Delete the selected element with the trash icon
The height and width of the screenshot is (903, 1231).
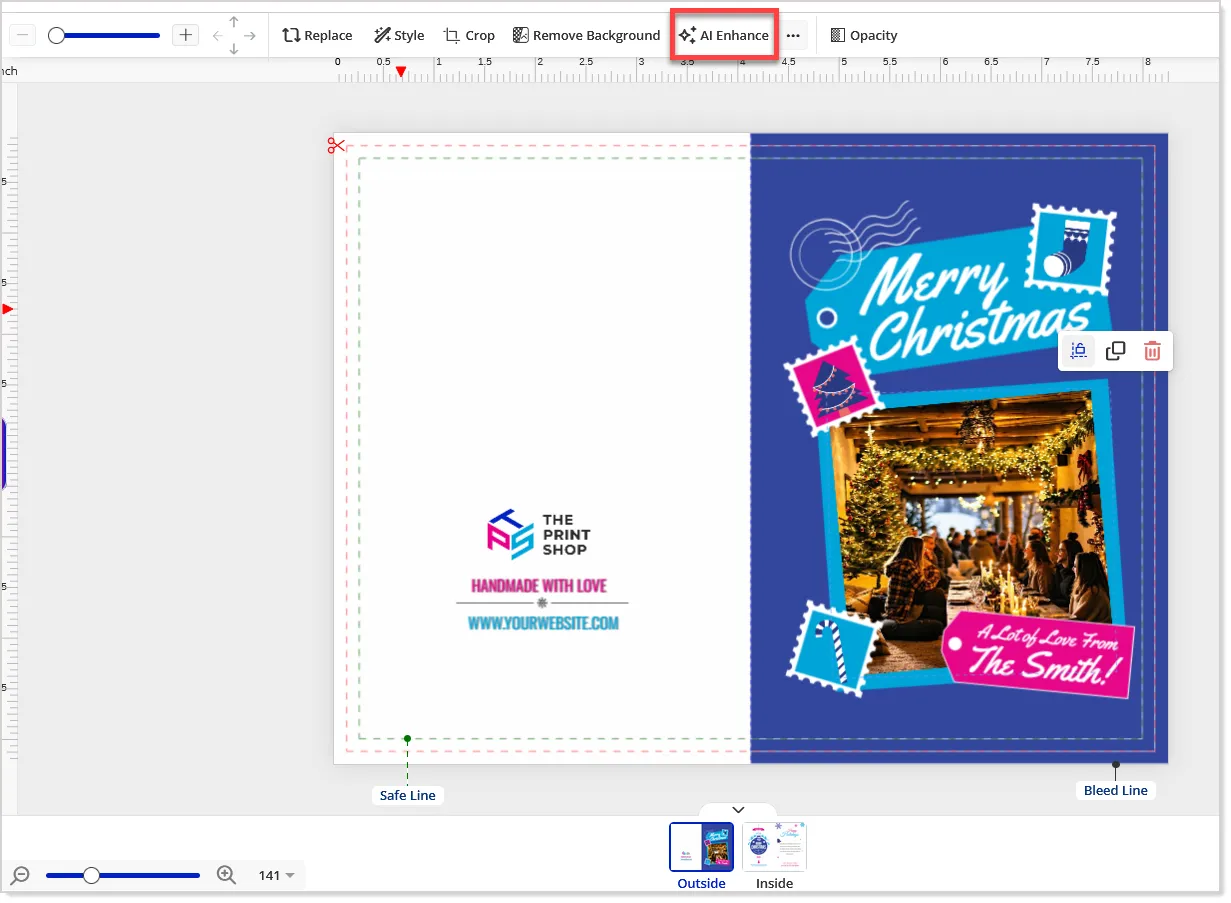[1152, 351]
